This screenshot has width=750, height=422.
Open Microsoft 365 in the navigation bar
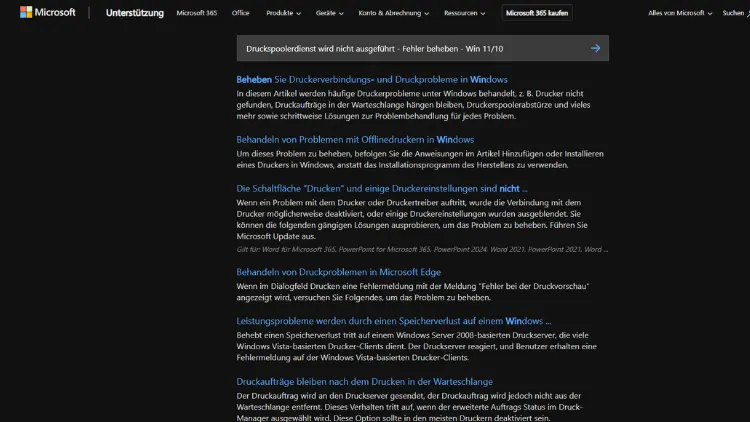[x=197, y=13]
